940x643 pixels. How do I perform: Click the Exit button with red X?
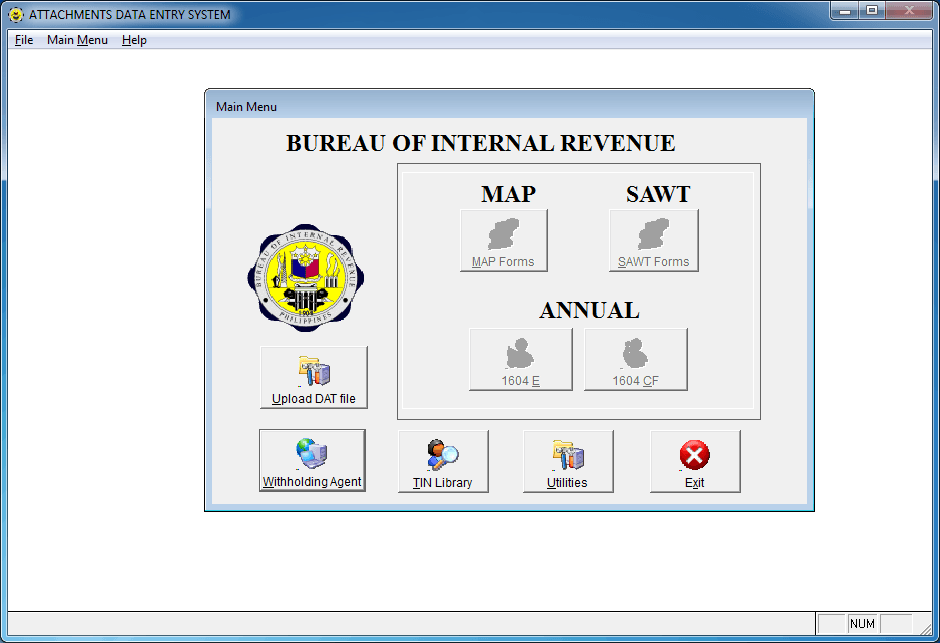coord(695,461)
